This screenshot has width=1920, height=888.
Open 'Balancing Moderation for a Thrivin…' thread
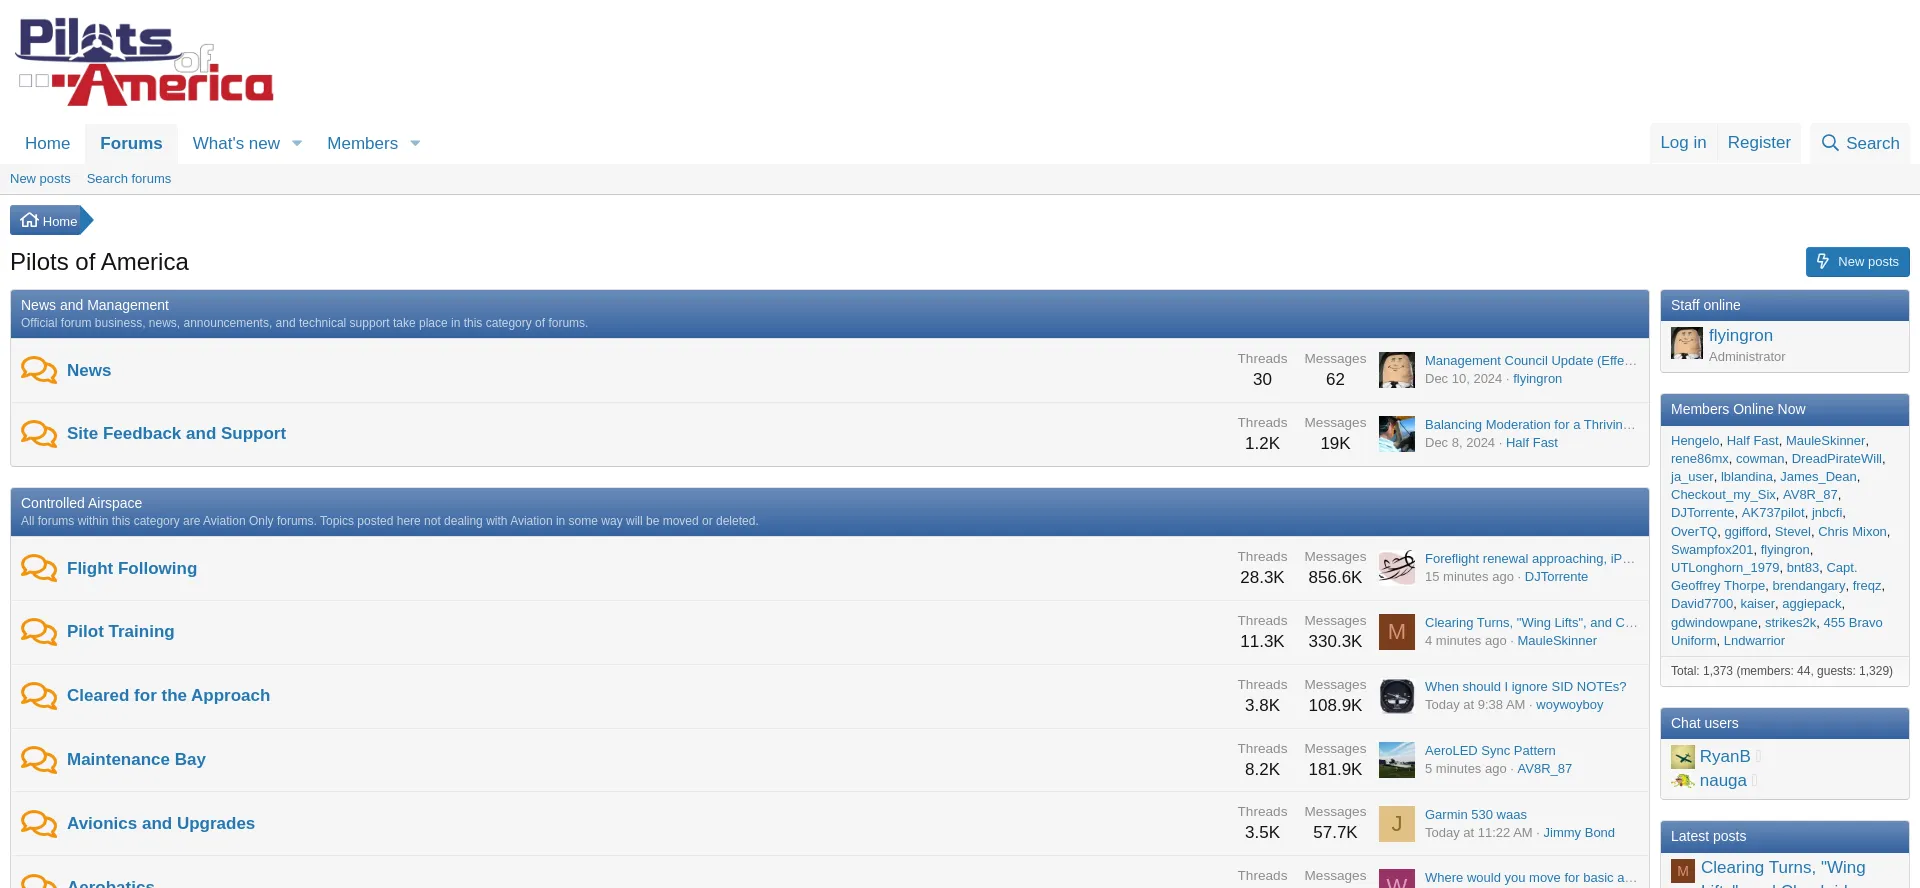[1530, 425]
